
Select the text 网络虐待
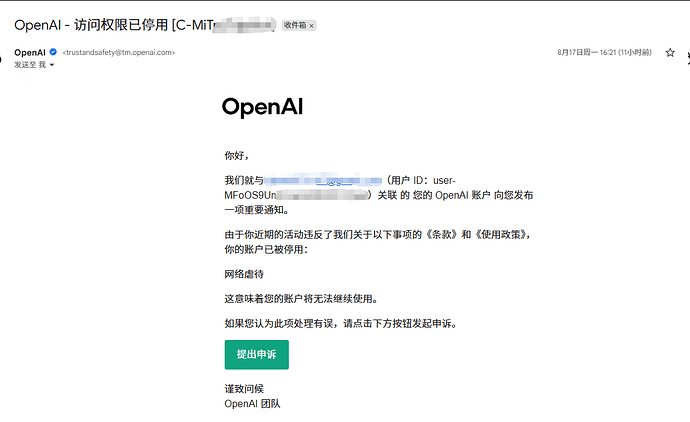pos(244,274)
